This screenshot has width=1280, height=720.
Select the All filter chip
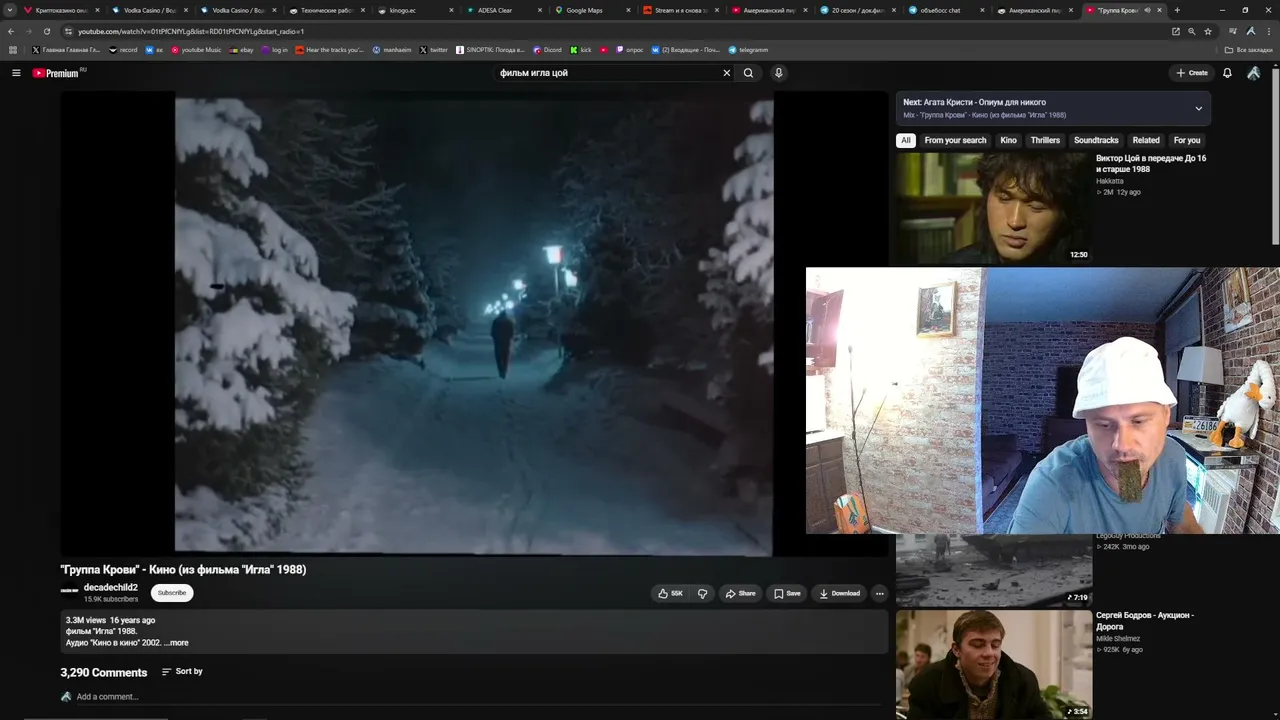(x=906, y=140)
